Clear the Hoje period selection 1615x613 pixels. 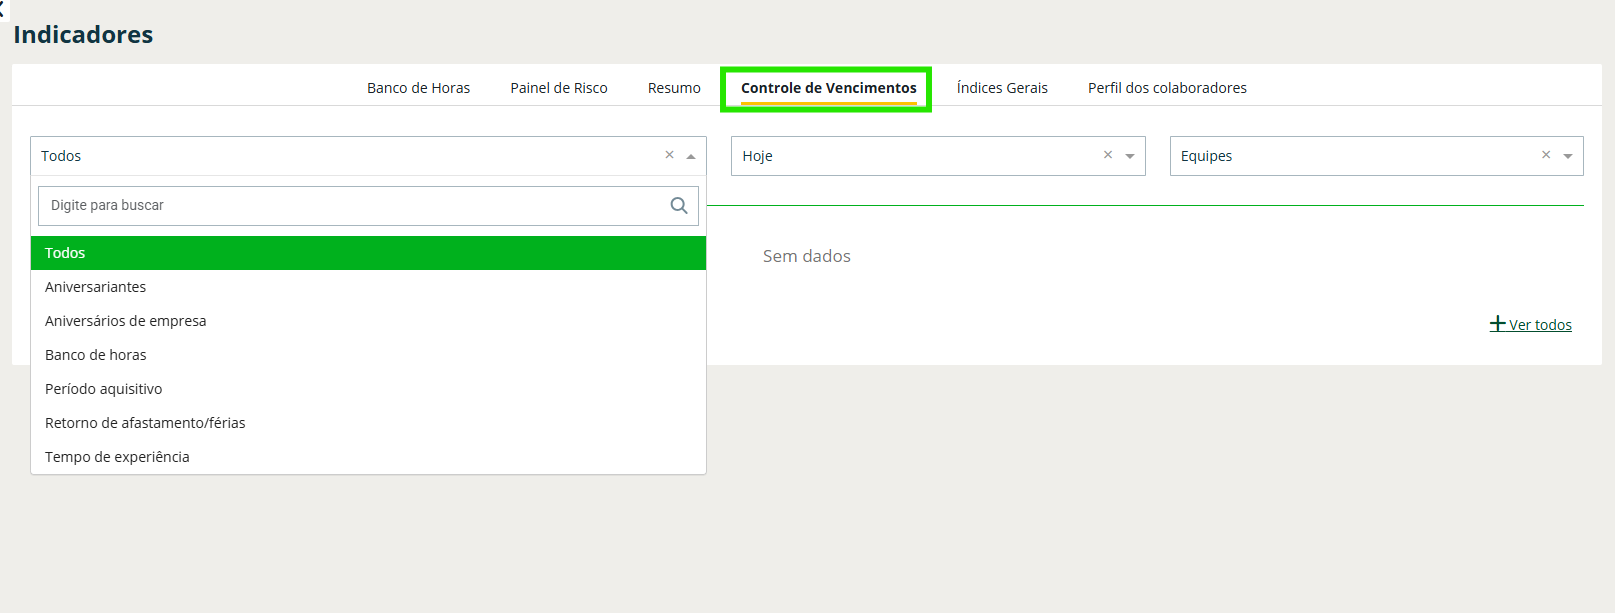tap(1107, 155)
